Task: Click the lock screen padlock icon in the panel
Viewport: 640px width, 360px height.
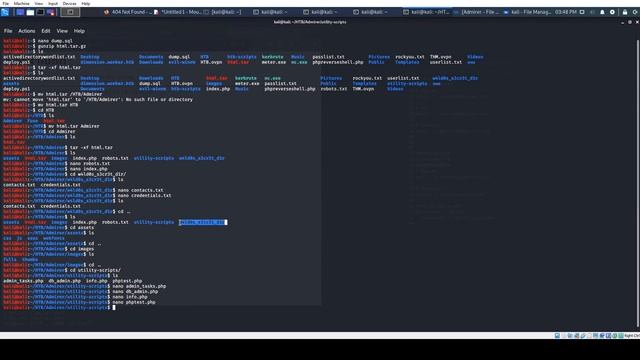Action: (625, 12)
